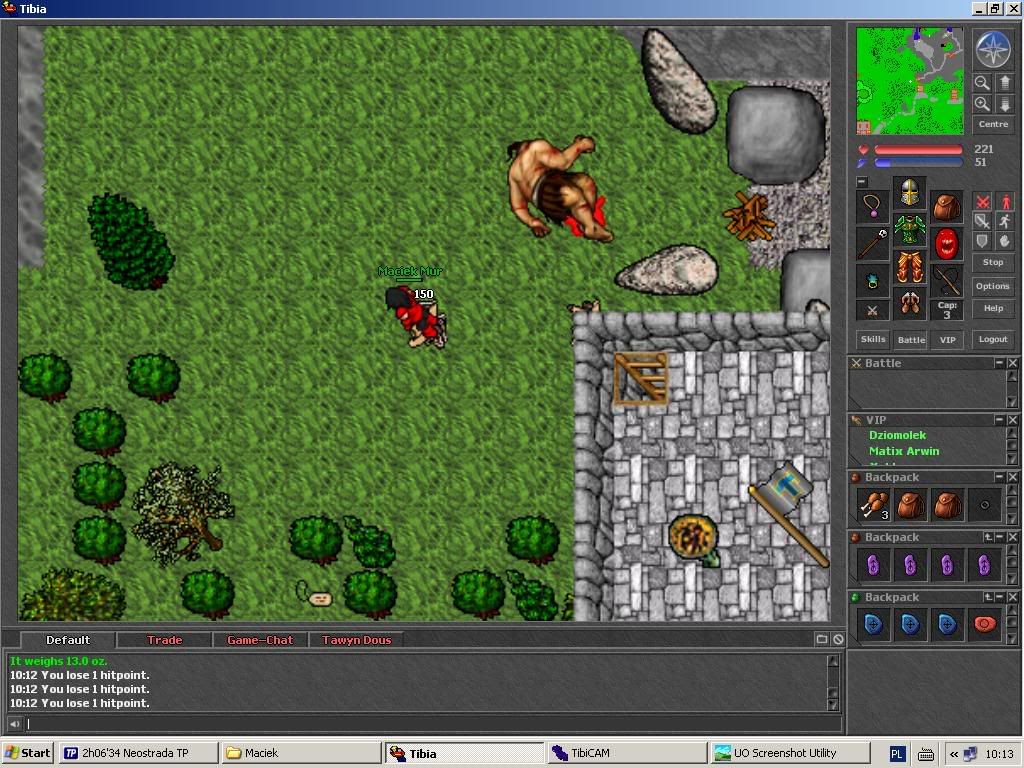Screen dimensions: 1024x768
Task: Toggle stand-while-fighting mode
Action: [x=1005, y=201]
